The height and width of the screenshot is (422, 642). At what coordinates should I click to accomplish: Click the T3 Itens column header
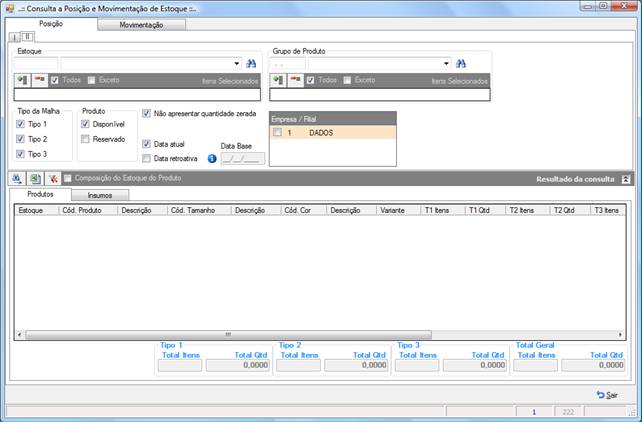608,210
